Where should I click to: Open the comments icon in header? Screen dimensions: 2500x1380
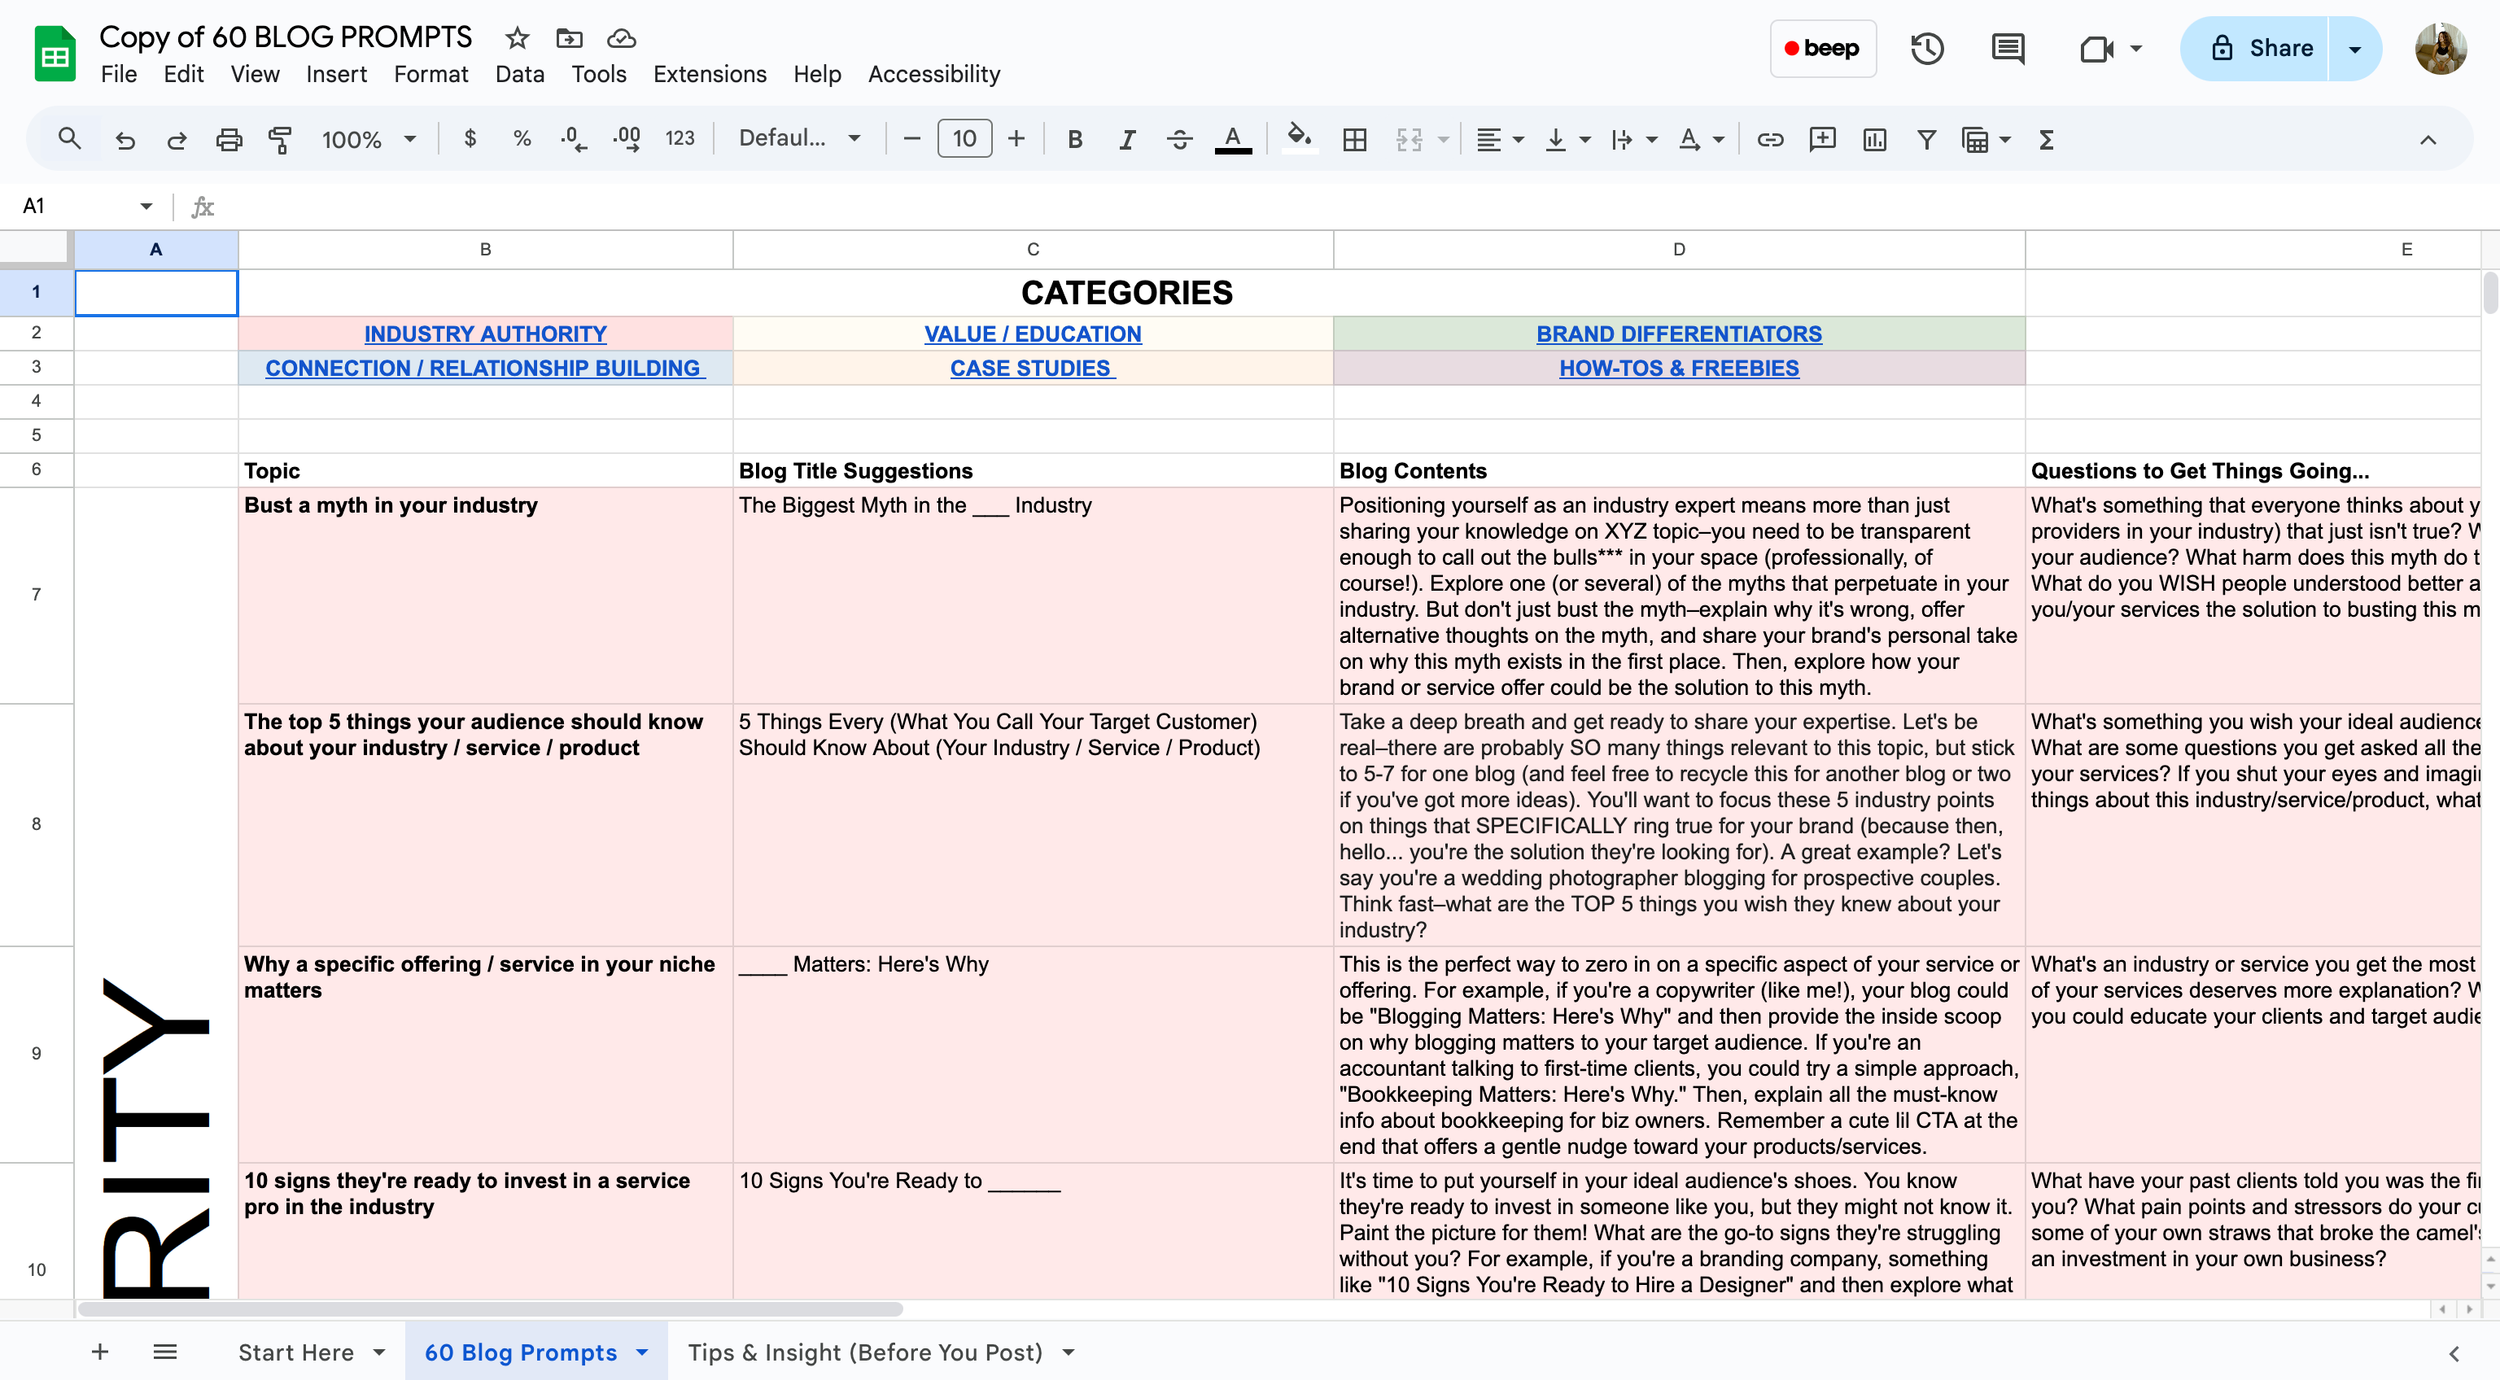click(x=2007, y=48)
